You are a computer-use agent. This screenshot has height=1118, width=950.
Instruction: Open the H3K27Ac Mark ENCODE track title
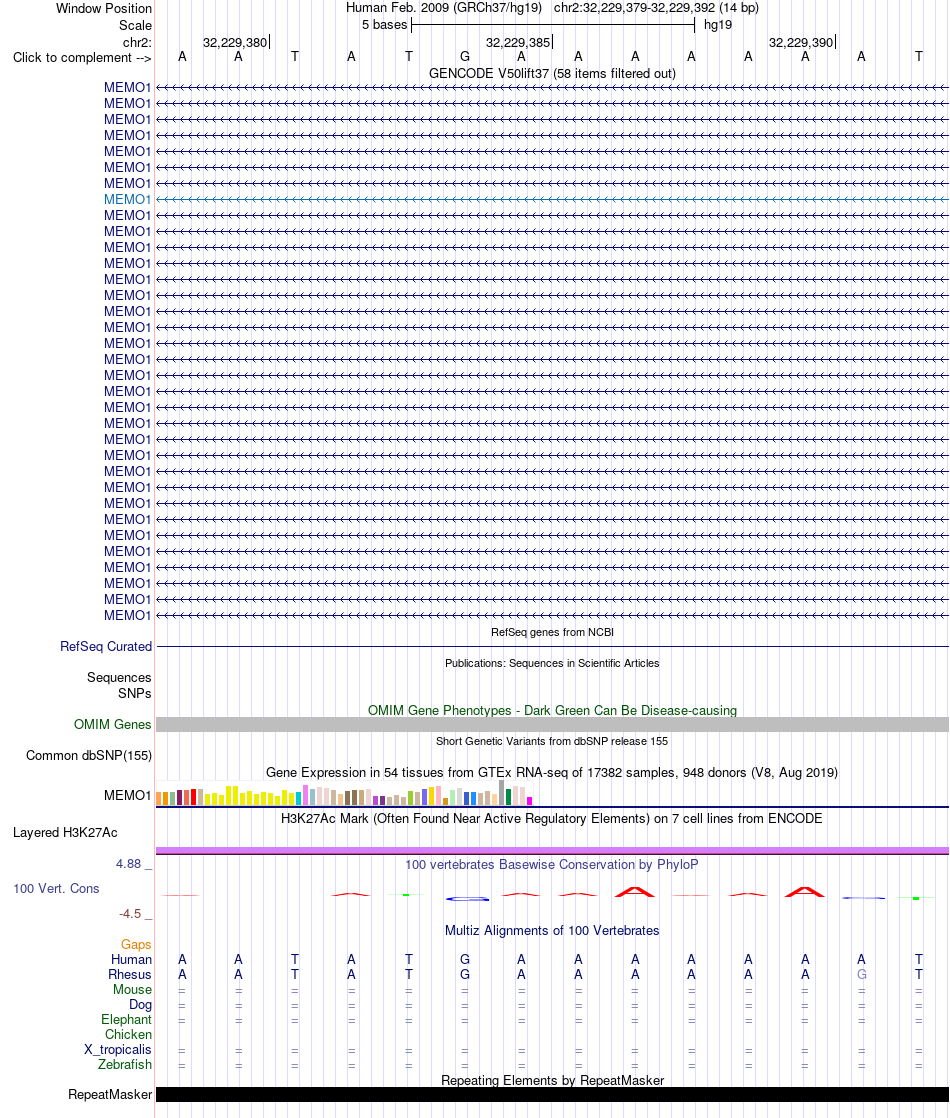[552, 819]
